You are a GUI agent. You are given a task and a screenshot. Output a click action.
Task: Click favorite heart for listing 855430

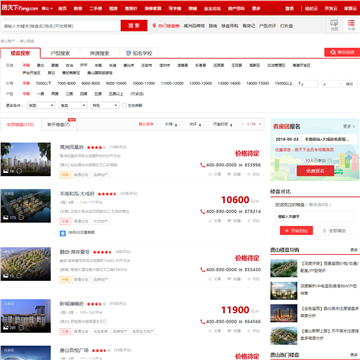pos(229,279)
